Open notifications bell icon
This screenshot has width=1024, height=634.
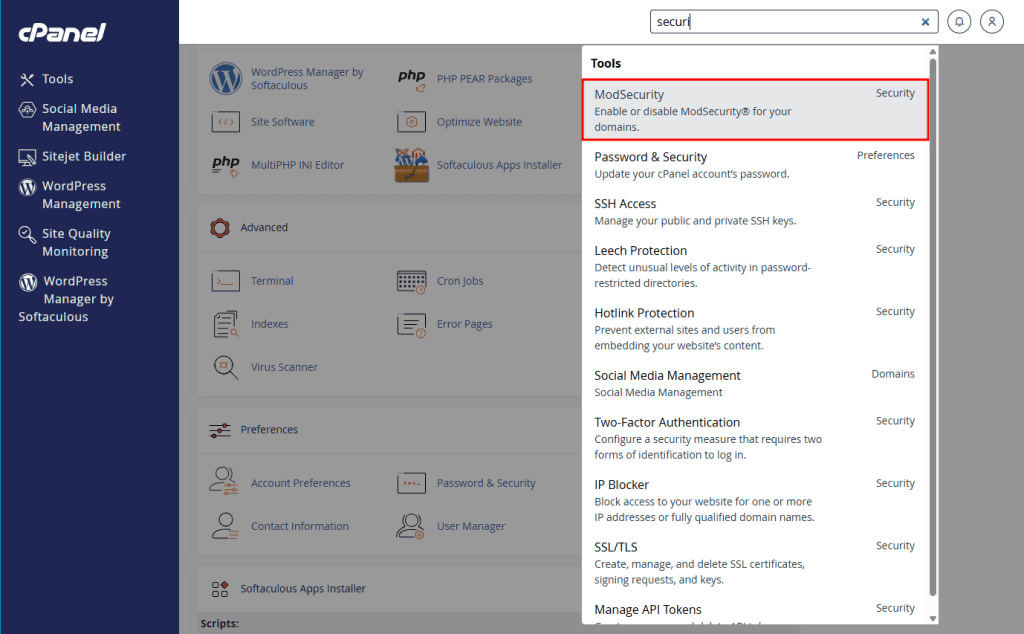pyautogui.click(x=959, y=22)
